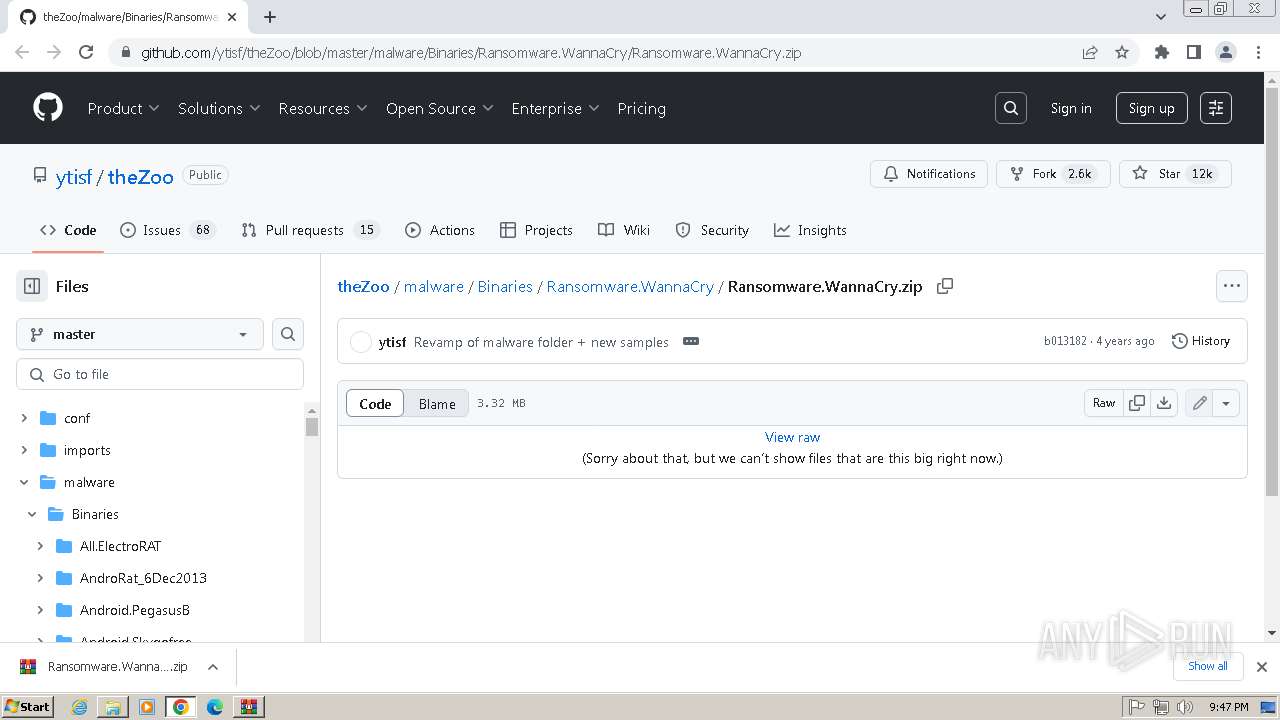Expand the Open Source menu
The width and height of the screenshot is (1280, 720).
(440, 108)
